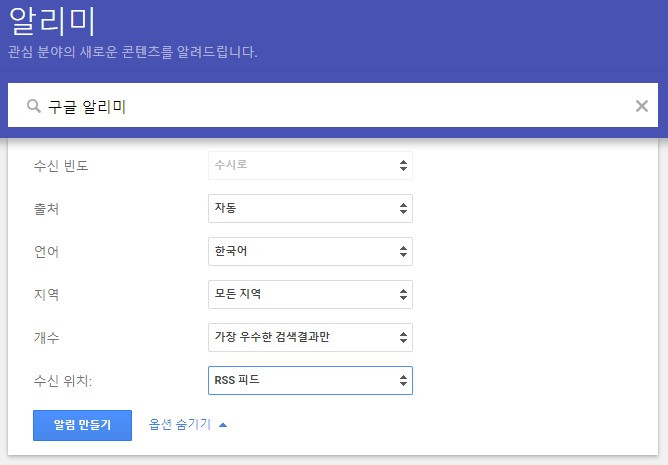Click the 수신 위치: label
The height and width of the screenshot is (465, 668).
point(63,381)
